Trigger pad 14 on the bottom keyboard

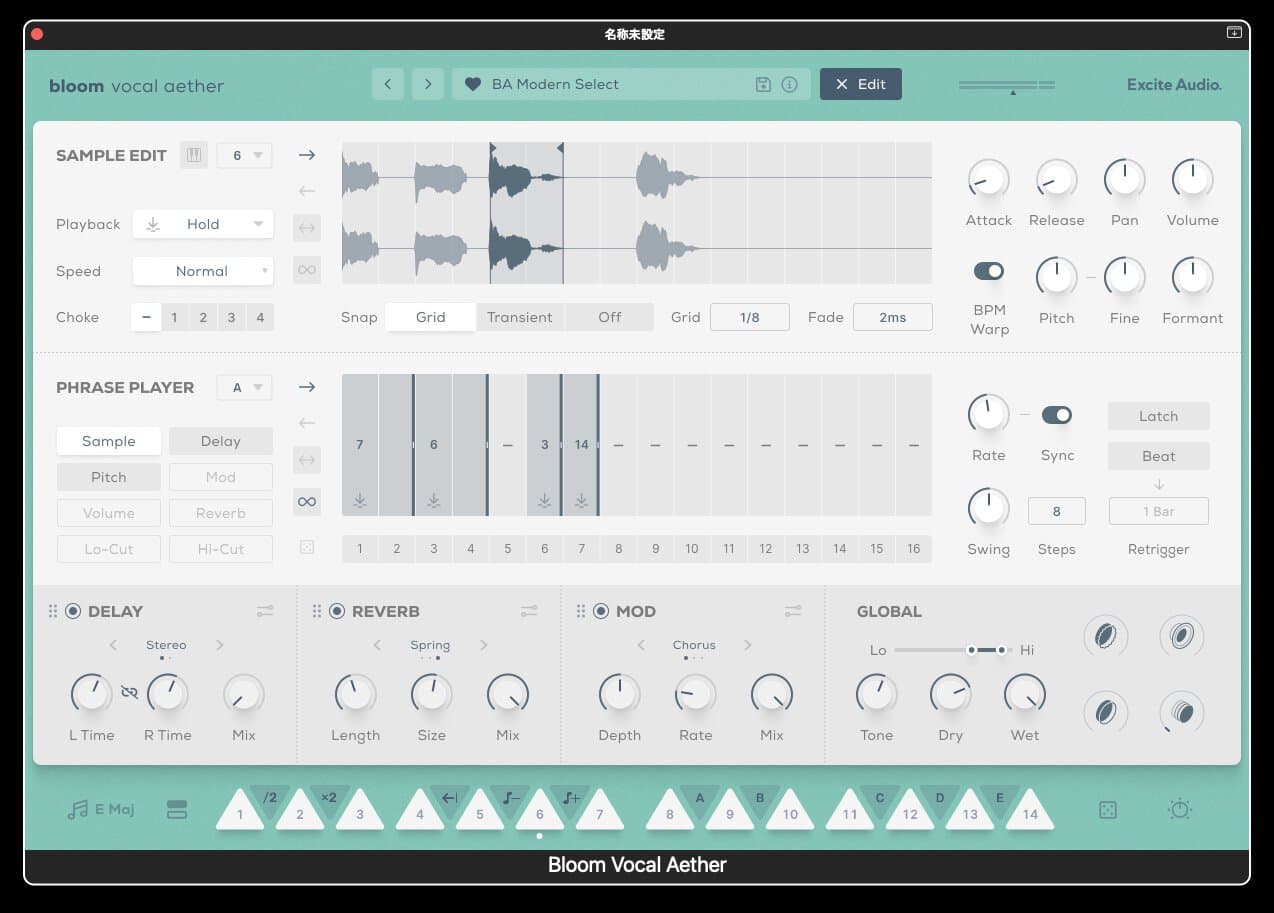point(1030,812)
